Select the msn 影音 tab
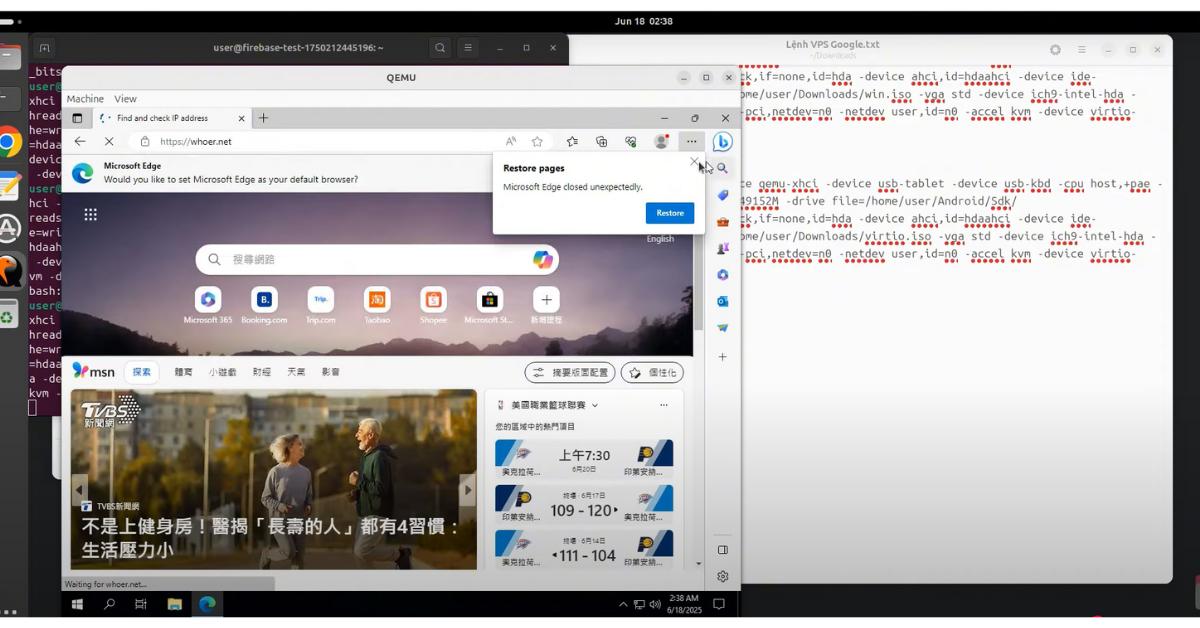The width and height of the screenshot is (1200, 628). point(330,372)
